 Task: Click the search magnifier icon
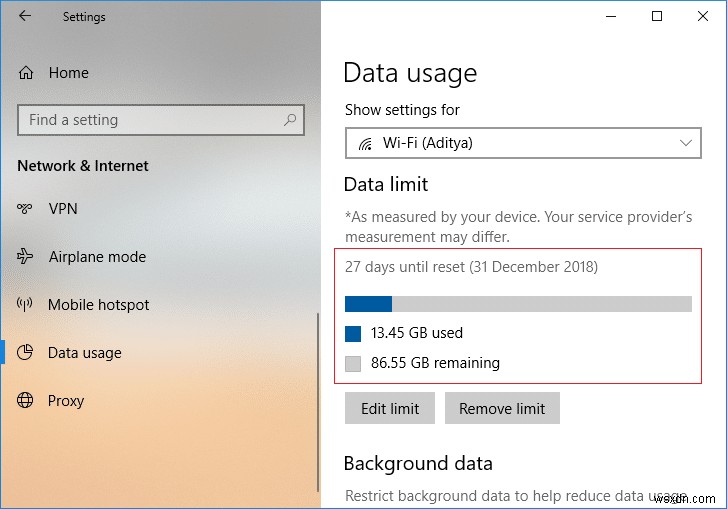click(x=290, y=120)
